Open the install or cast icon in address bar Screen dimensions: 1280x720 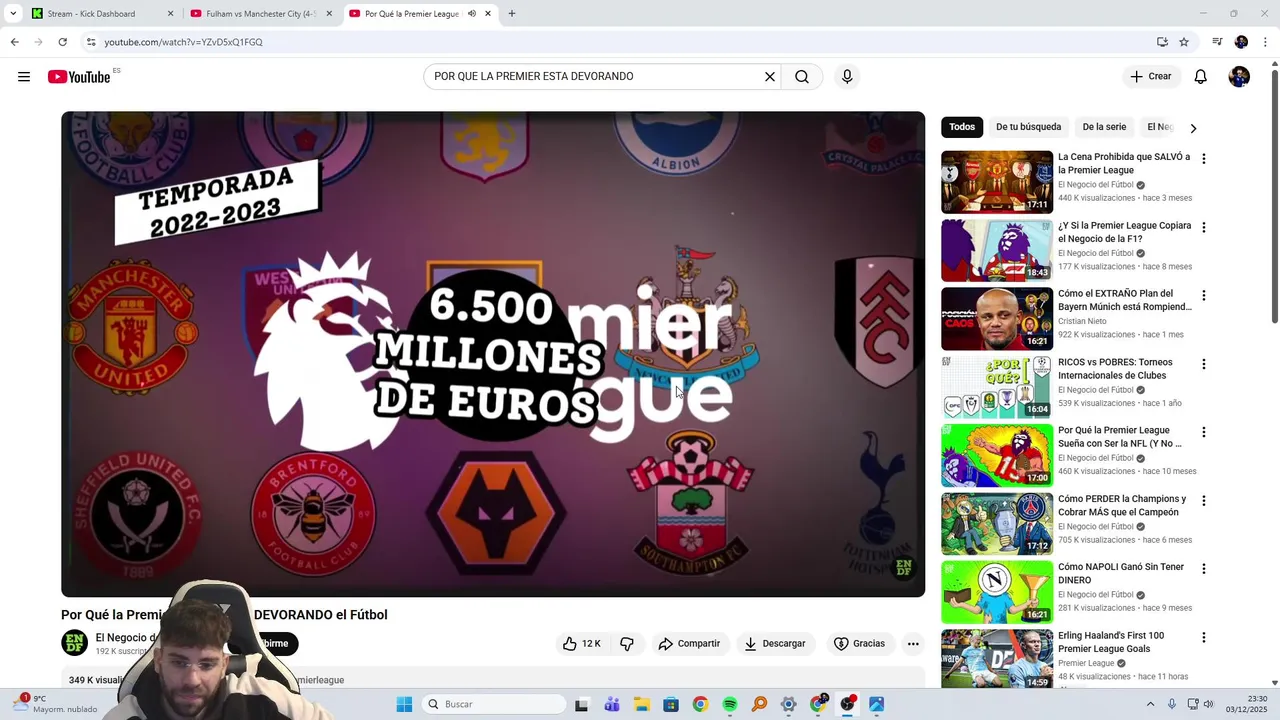point(1162,42)
